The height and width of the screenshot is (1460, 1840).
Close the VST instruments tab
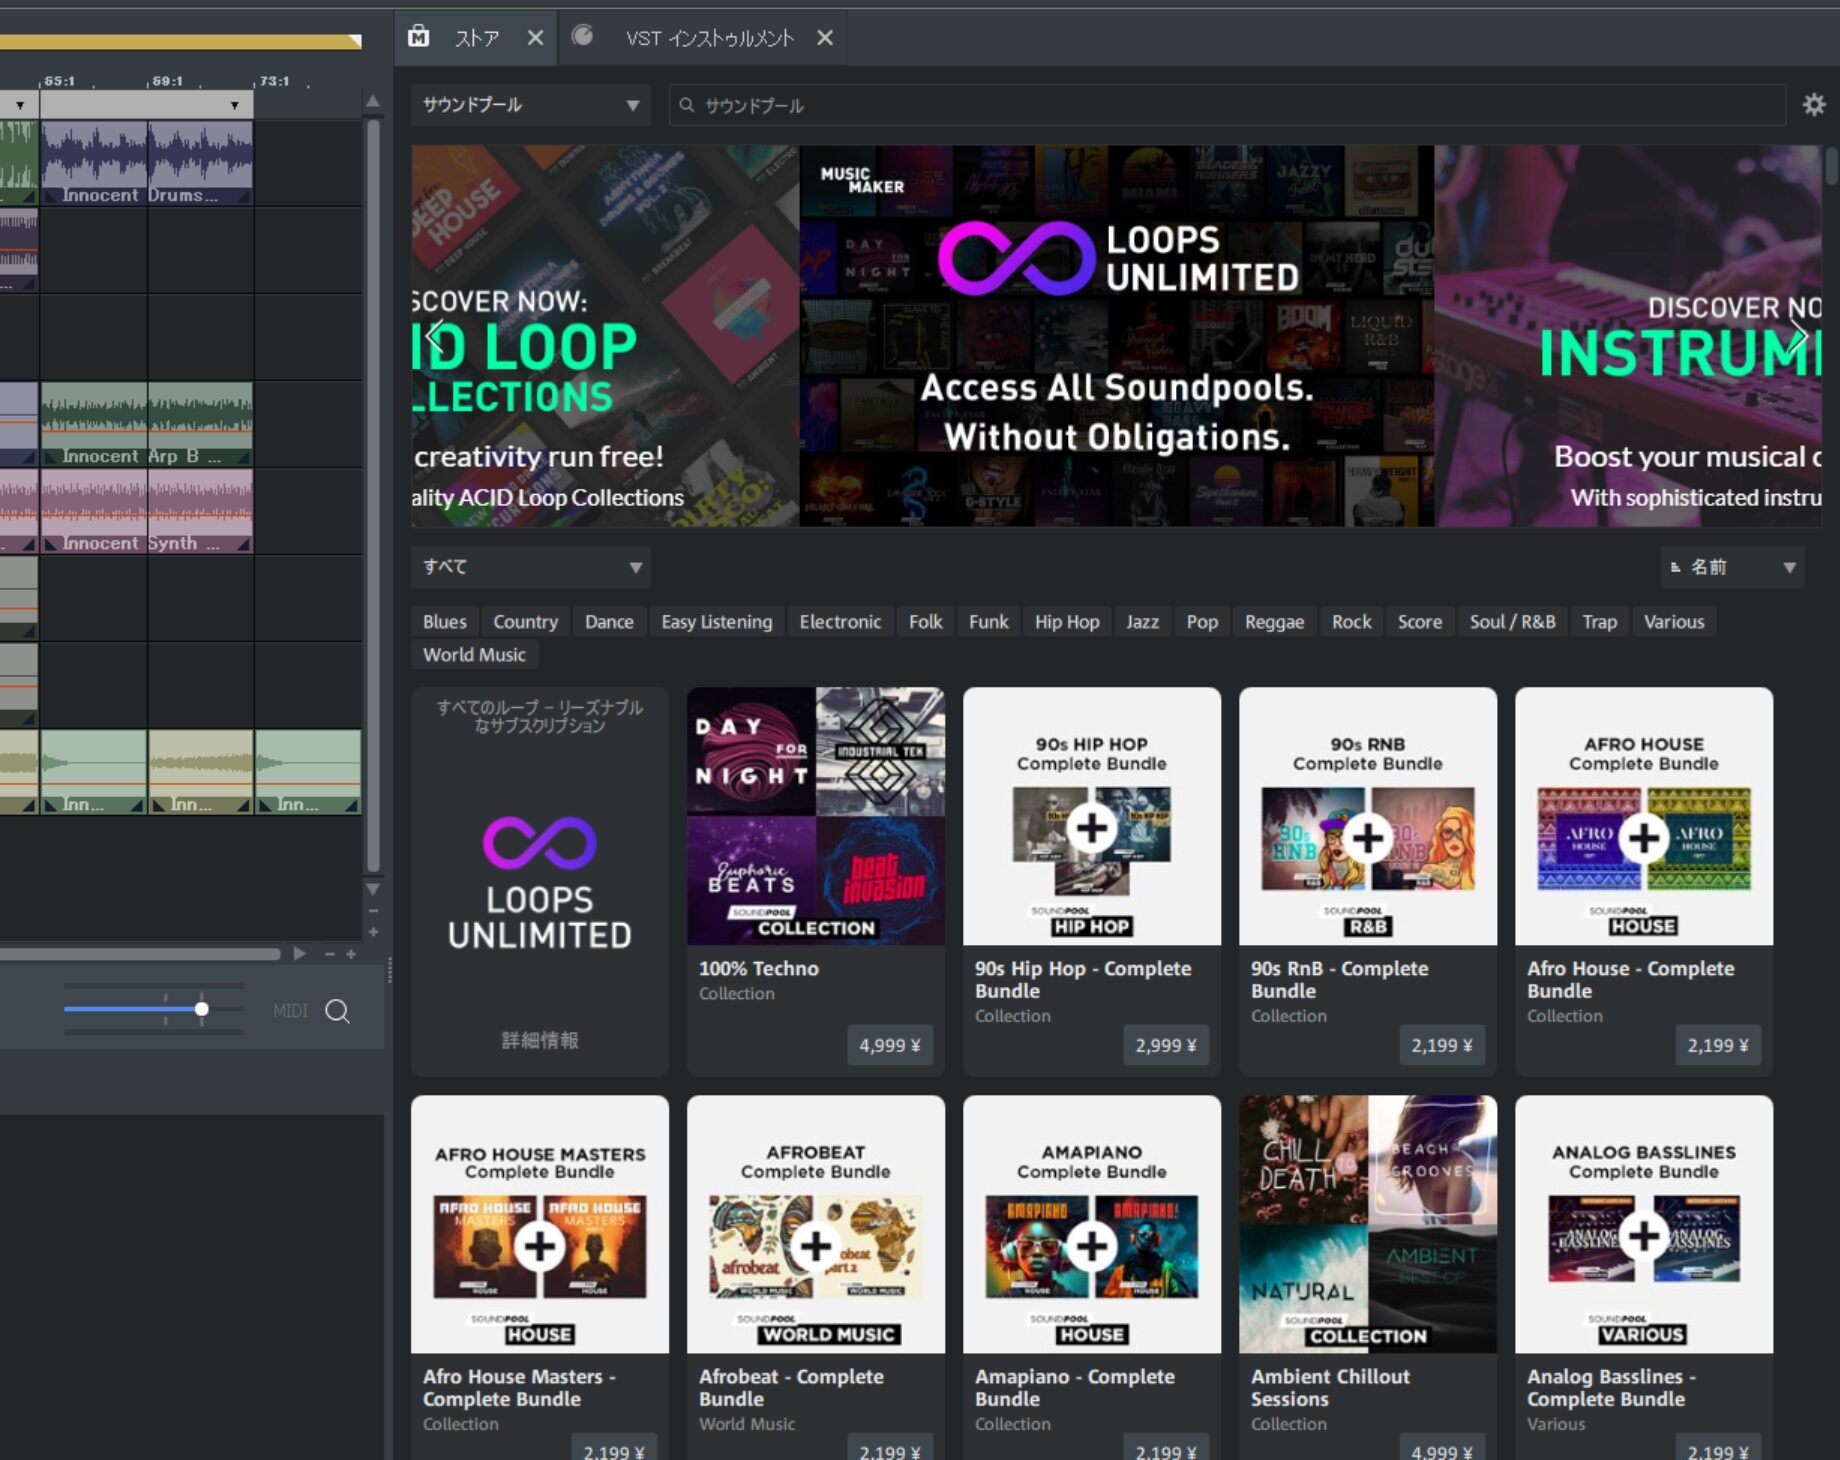point(824,38)
